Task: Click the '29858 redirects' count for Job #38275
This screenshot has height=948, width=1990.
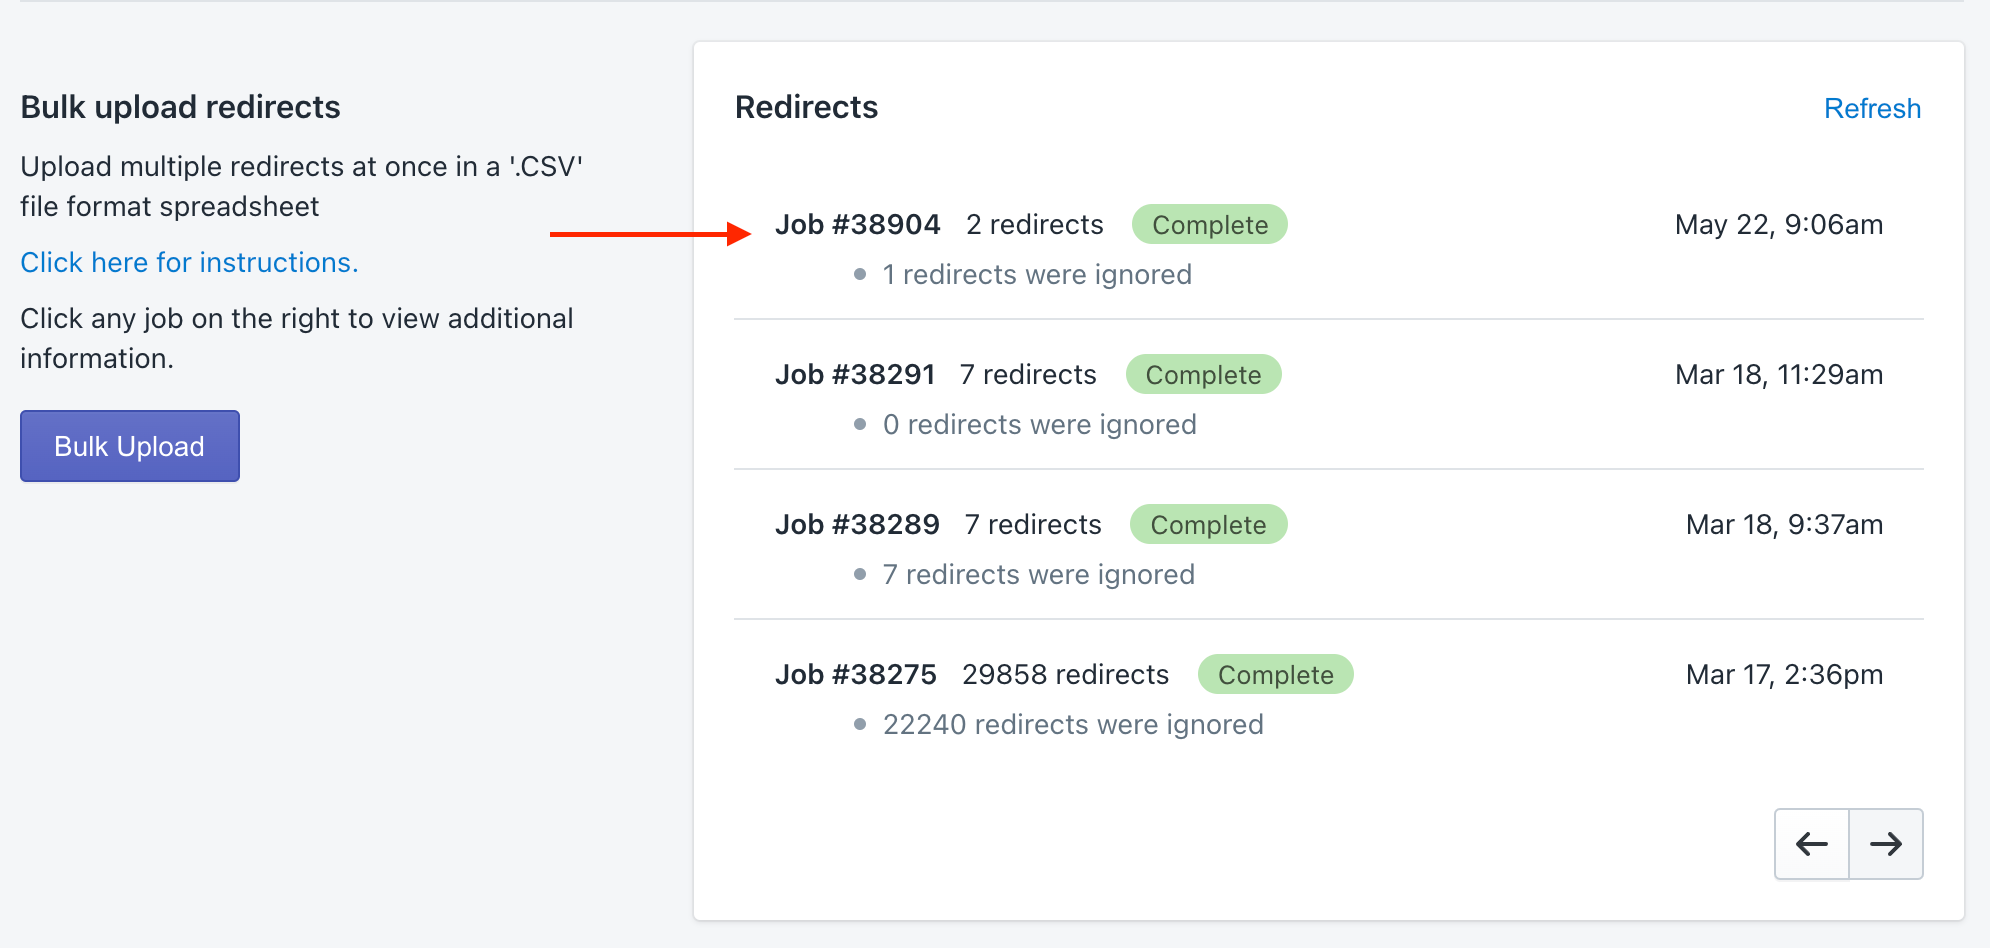Action: pos(1064,674)
